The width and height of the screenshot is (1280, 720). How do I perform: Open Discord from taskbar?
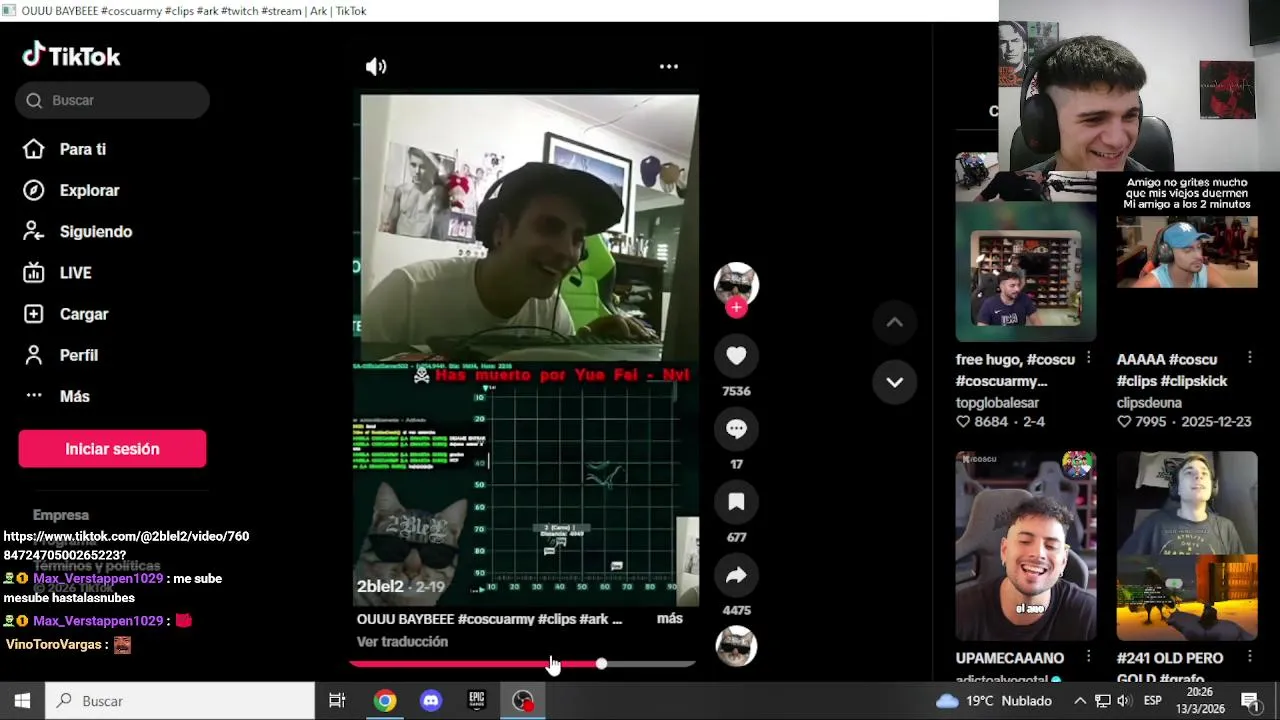431,701
